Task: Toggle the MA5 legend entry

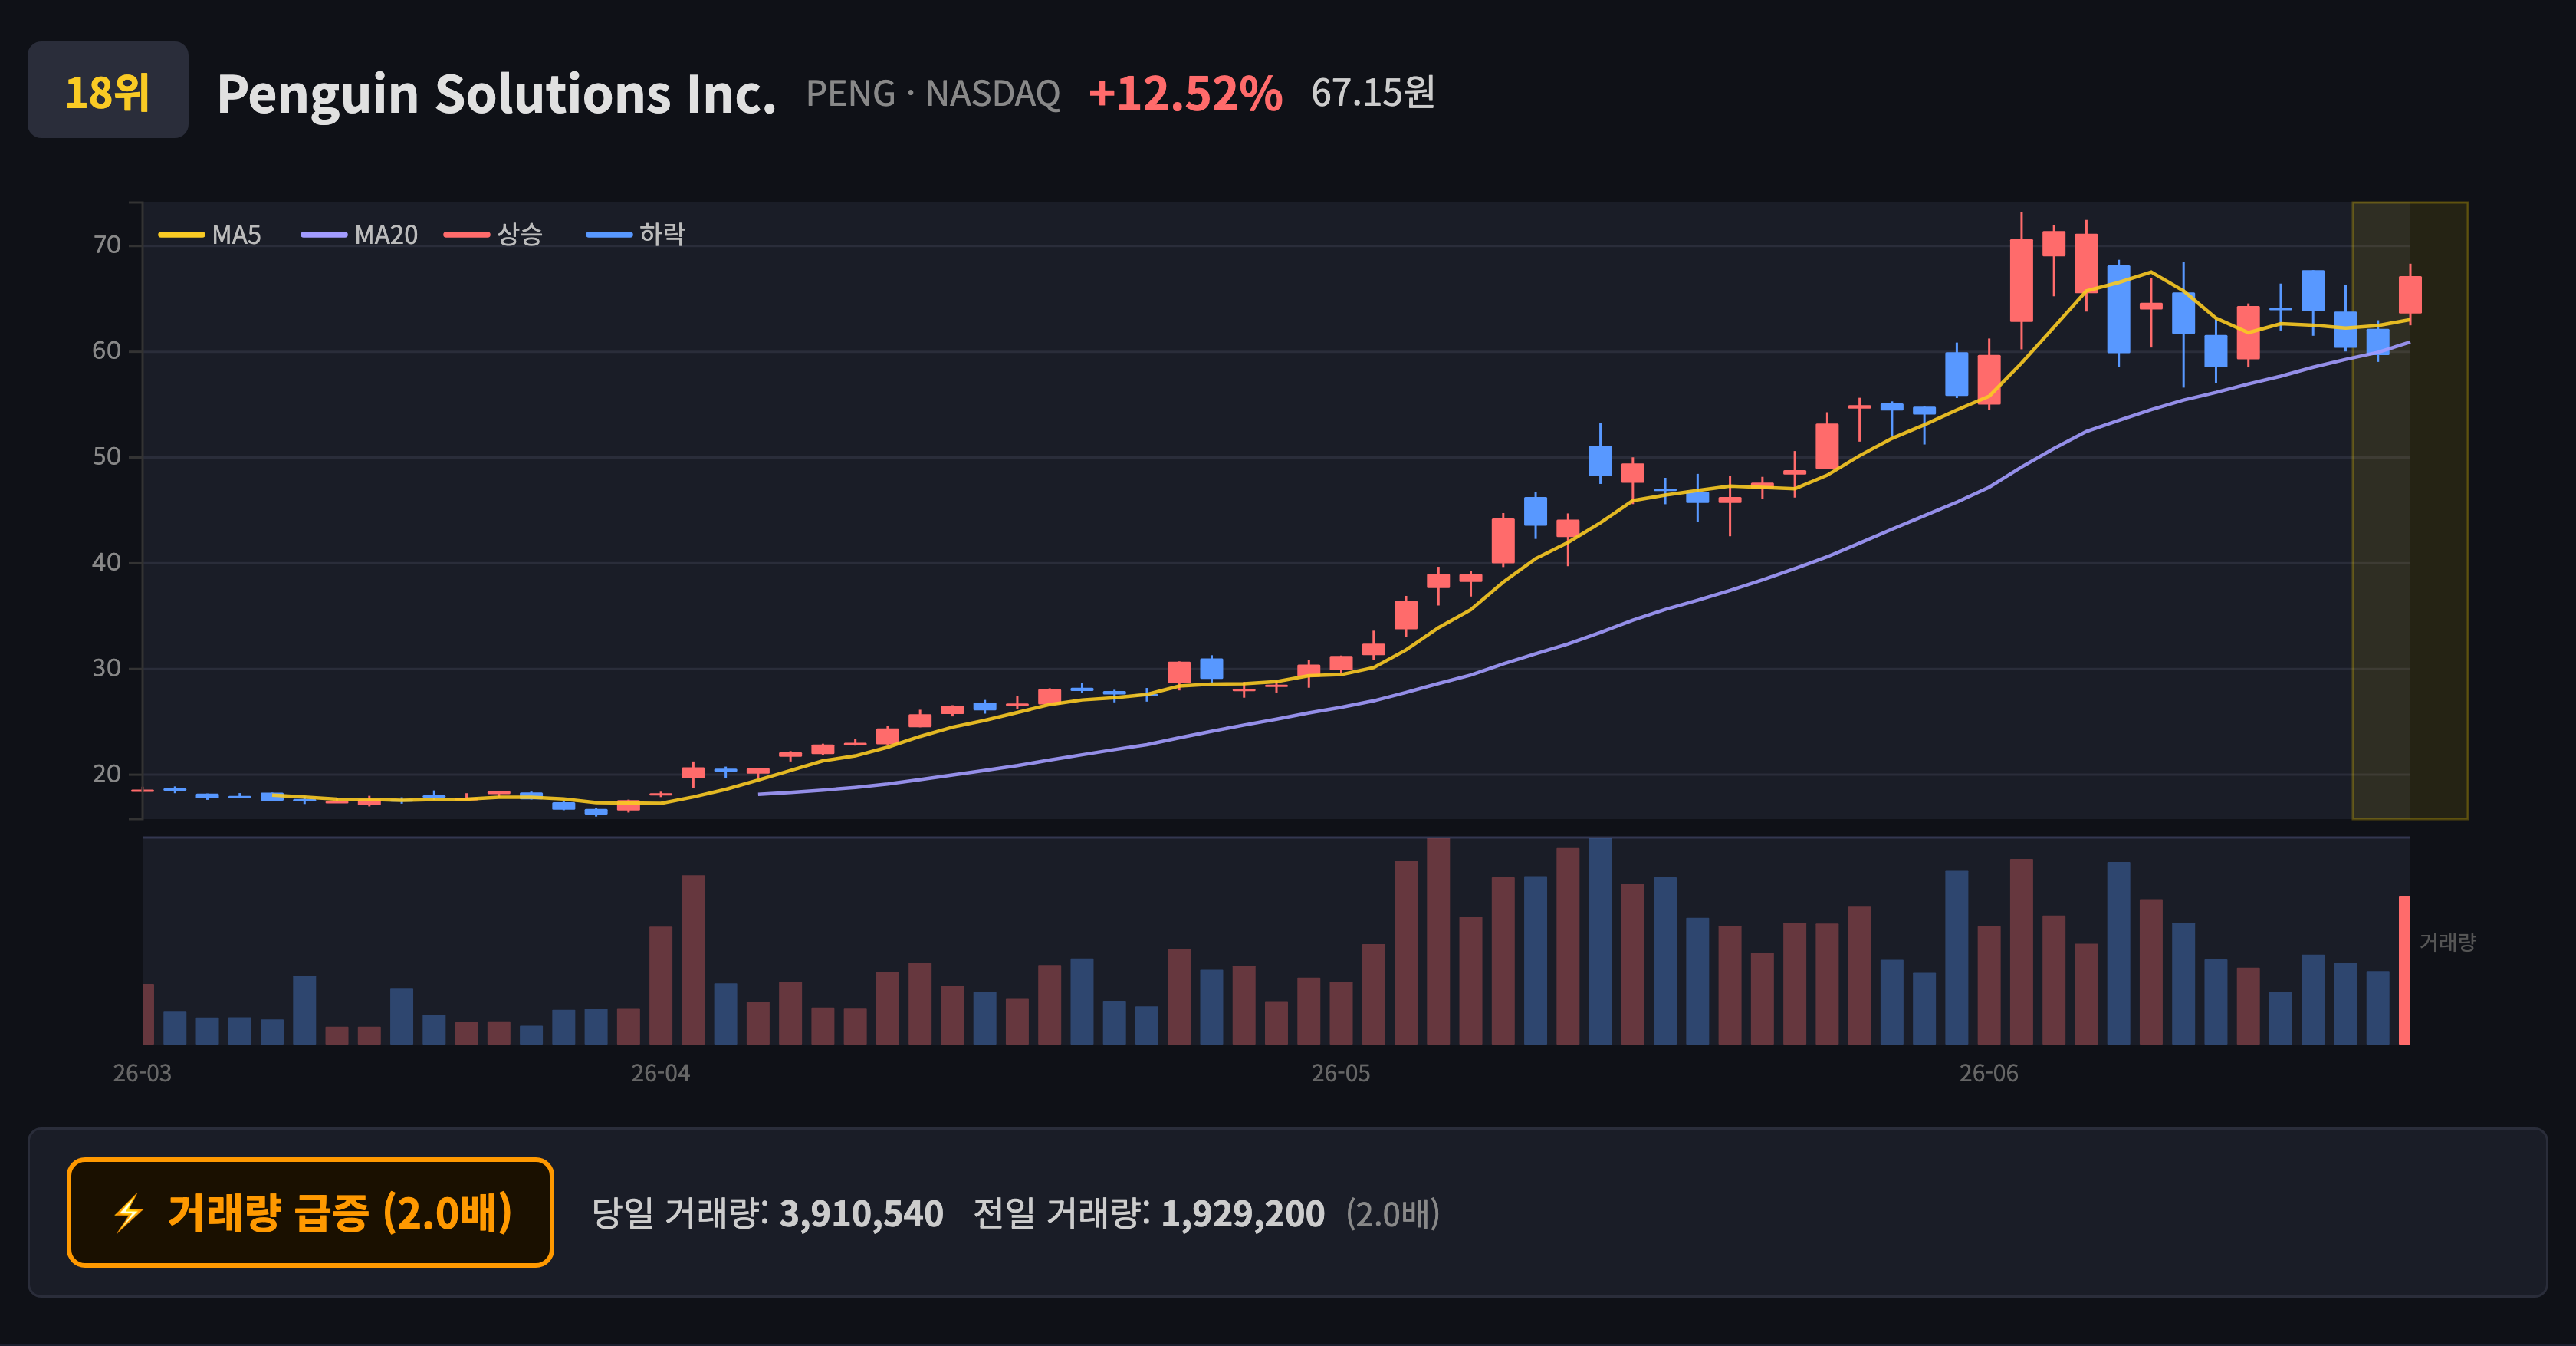Action: pos(210,235)
